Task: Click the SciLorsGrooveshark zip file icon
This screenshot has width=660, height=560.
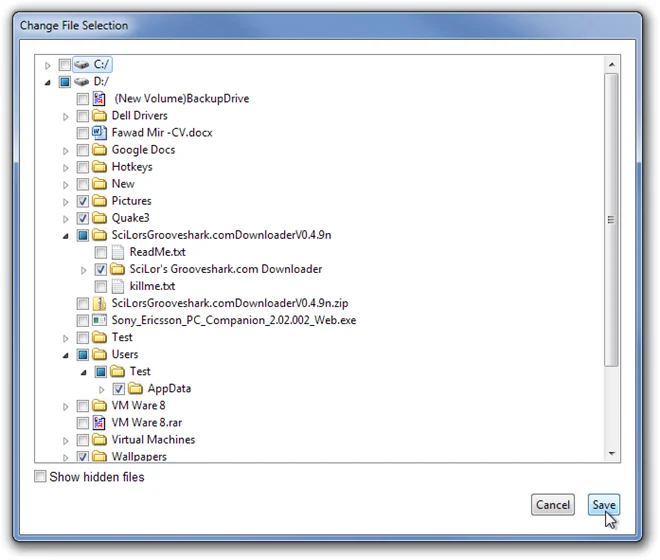Action: point(99,303)
